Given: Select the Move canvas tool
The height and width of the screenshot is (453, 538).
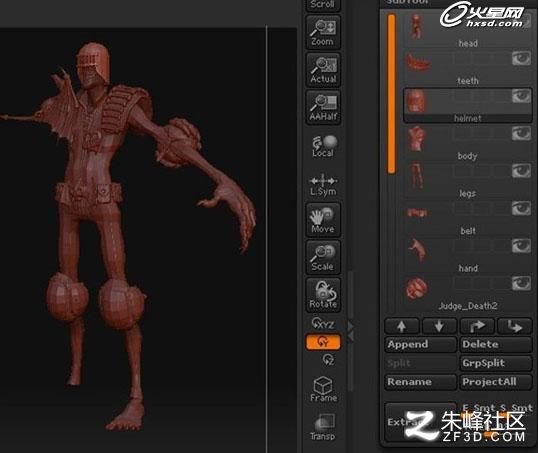Looking at the screenshot, I should (x=323, y=220).
